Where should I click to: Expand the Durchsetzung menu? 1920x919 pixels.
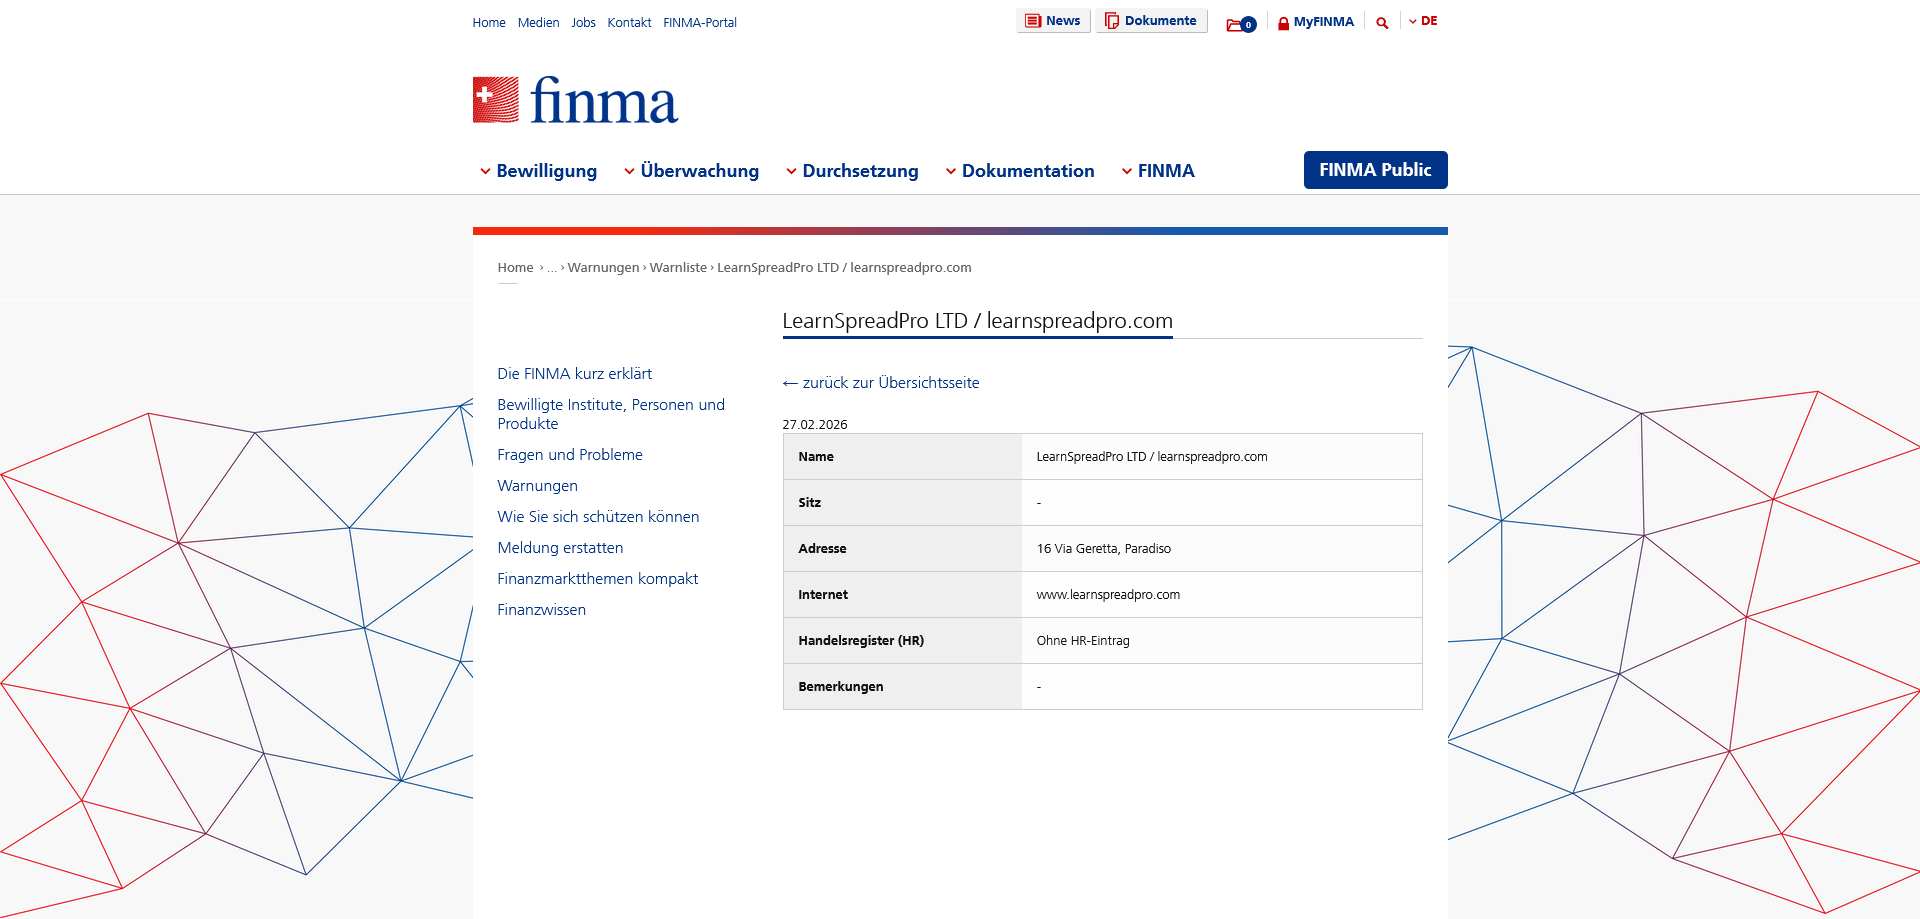click(852, 171)
